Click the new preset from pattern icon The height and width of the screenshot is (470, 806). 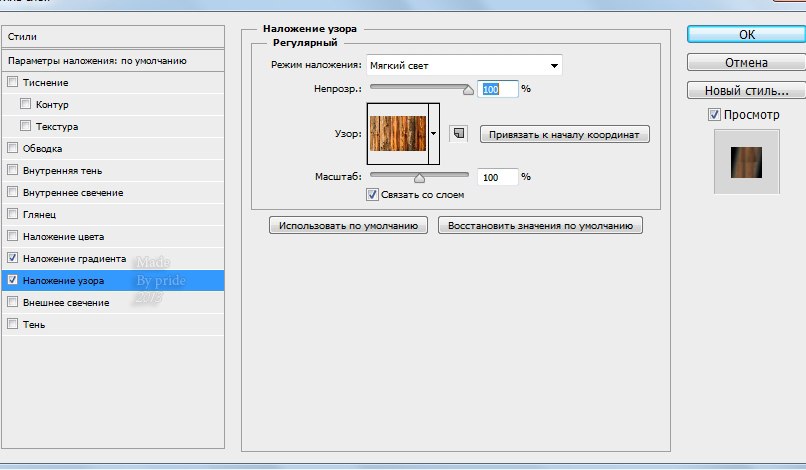(457, 133)
